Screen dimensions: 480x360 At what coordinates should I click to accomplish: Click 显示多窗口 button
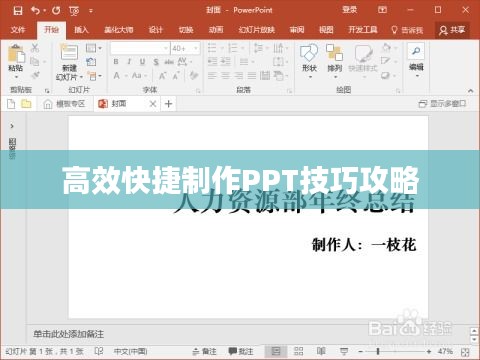pyautogui.click(x=442, y=104)
